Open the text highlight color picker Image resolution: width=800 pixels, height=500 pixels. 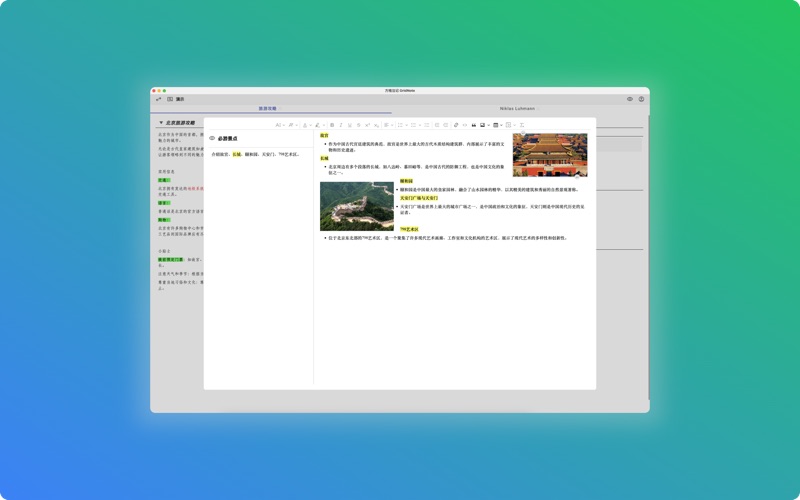(x=319, y=125)
